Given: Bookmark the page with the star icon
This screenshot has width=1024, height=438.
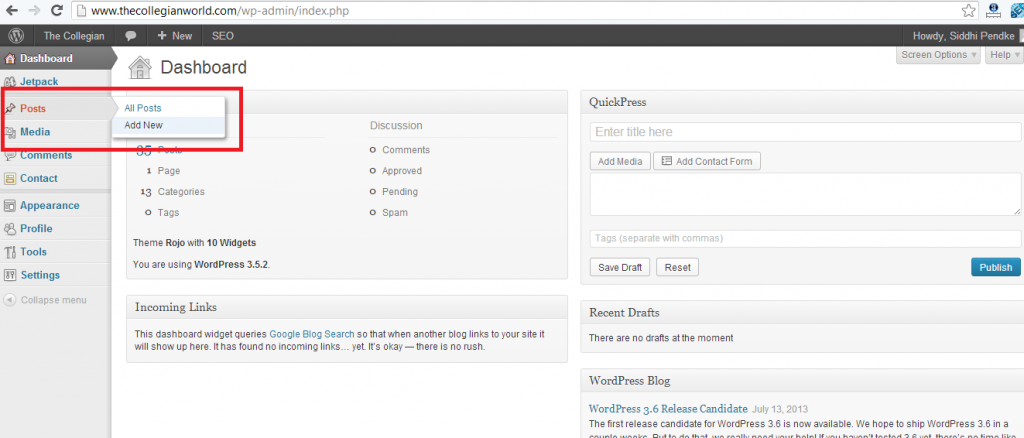Looking at the screenshot, I should (x=968, y=10).
